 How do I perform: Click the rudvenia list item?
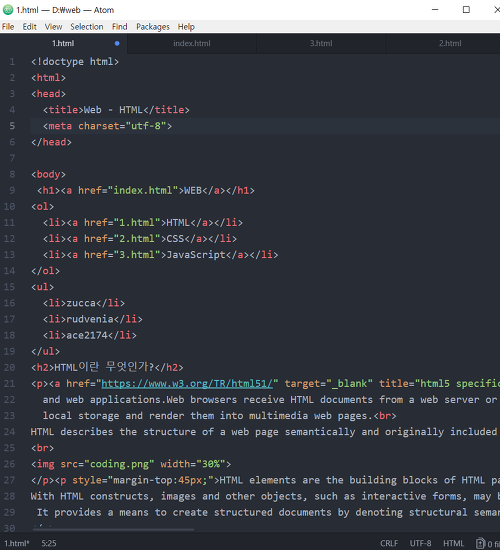point(93,319)
